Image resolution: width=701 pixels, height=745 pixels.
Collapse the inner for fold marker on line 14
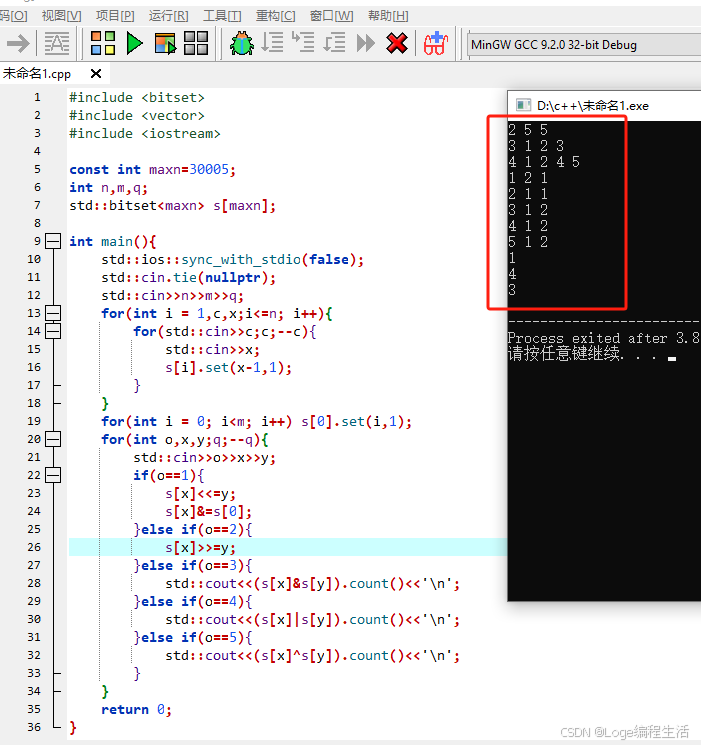(x=53, y=331)
